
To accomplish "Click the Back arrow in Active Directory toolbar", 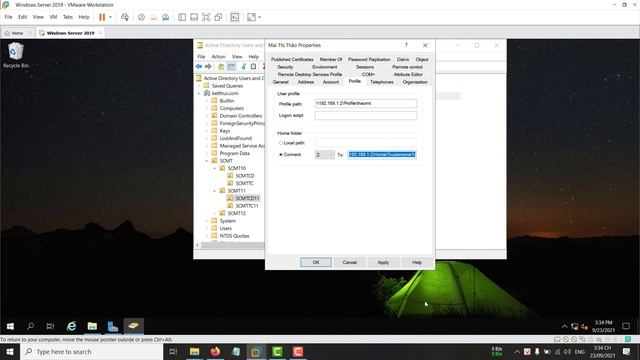I will [199, 67].
